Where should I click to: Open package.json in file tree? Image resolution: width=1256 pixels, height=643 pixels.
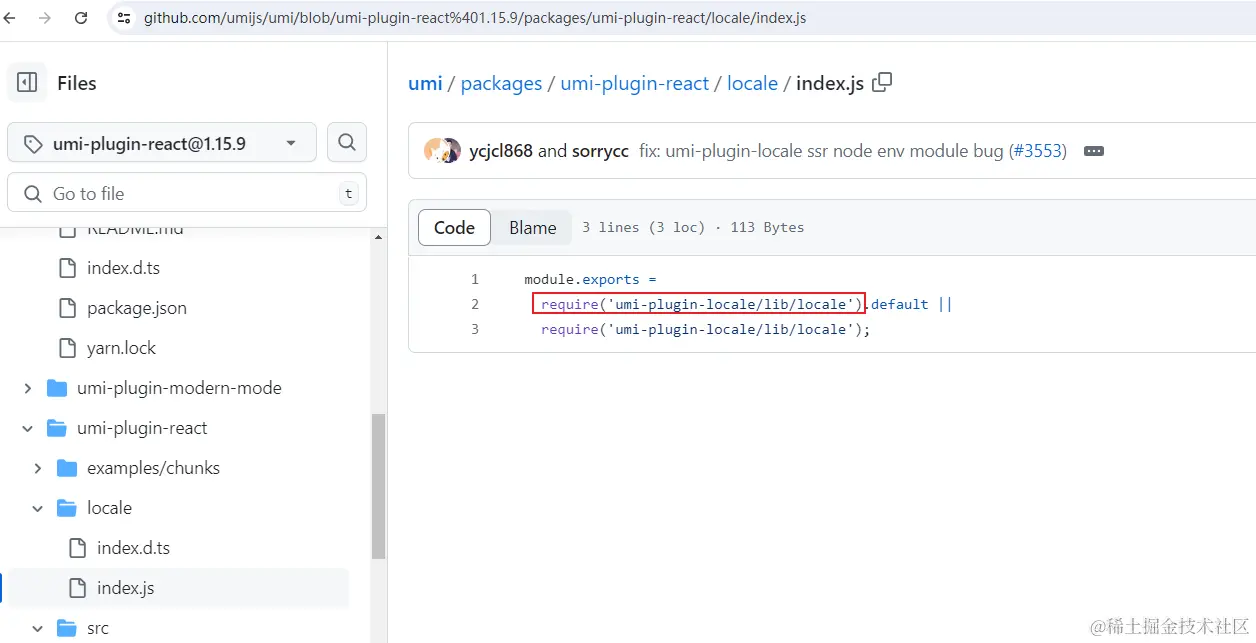tap(136, 308)
